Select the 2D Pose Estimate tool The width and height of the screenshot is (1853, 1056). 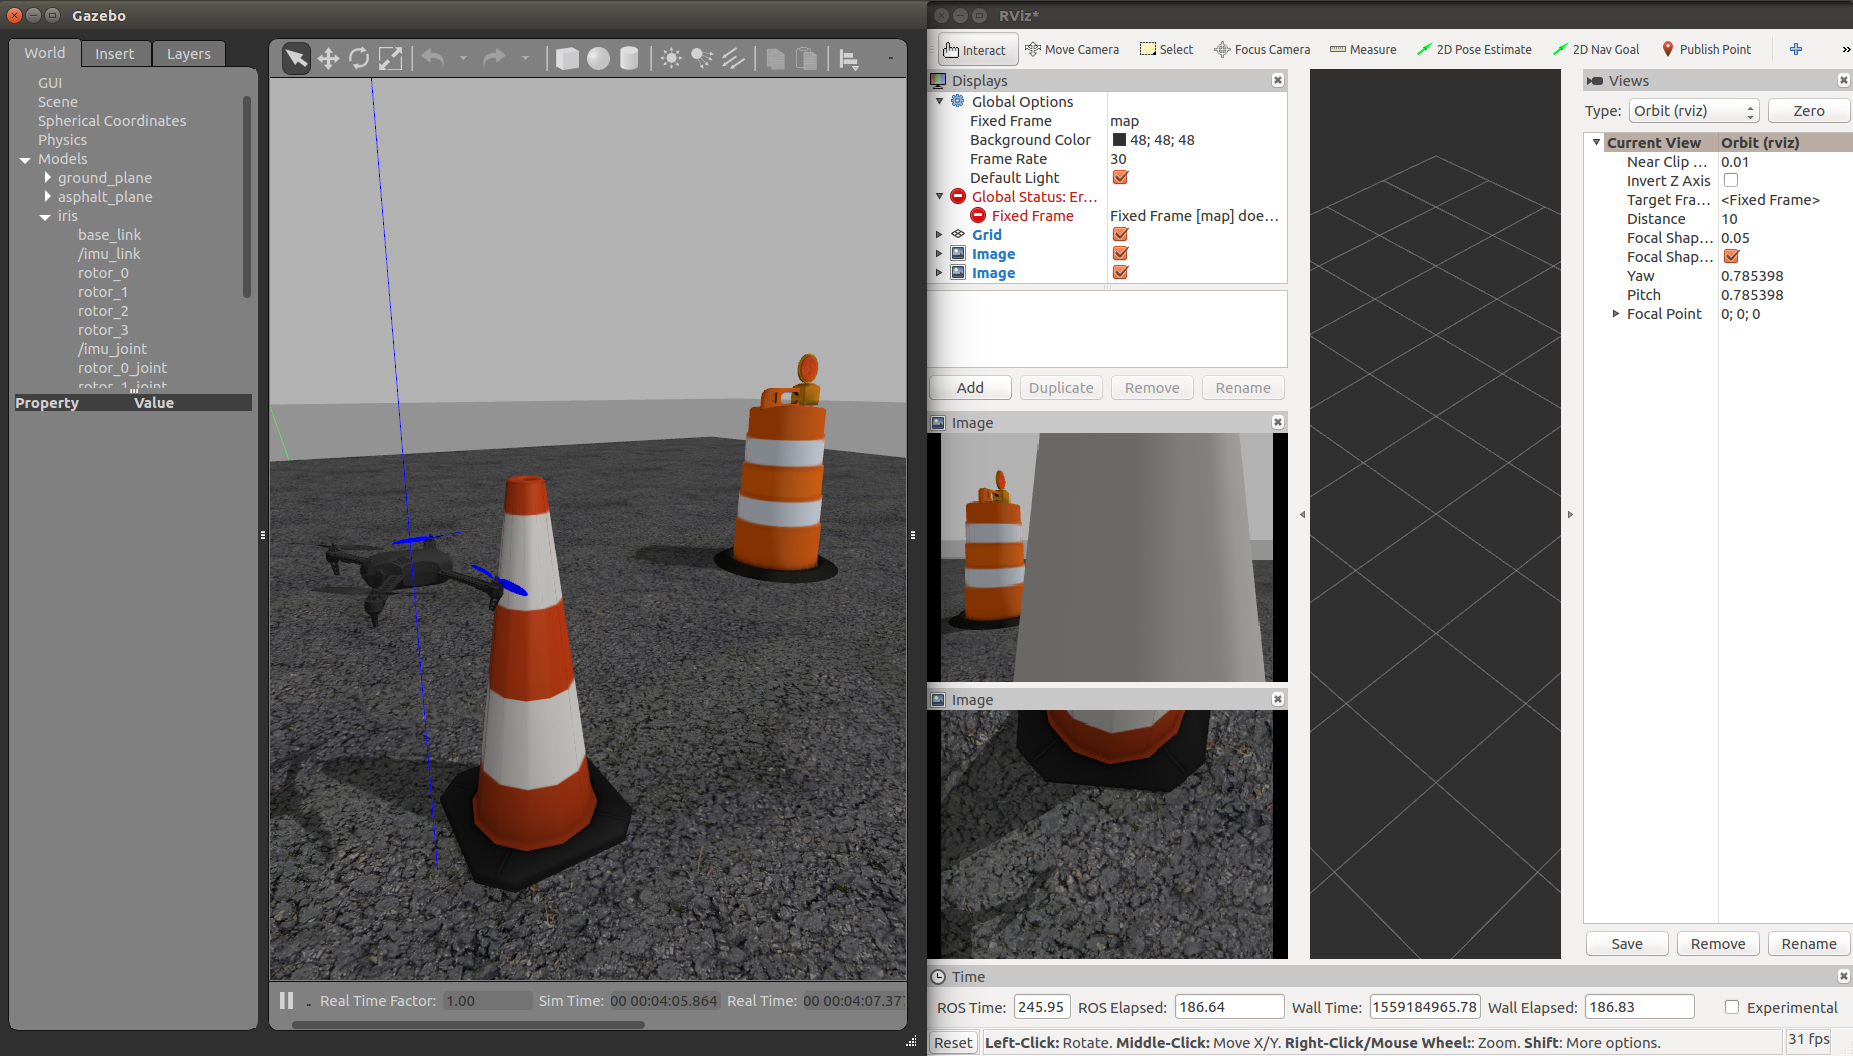pyautogui.click(x=1475, y=49)
